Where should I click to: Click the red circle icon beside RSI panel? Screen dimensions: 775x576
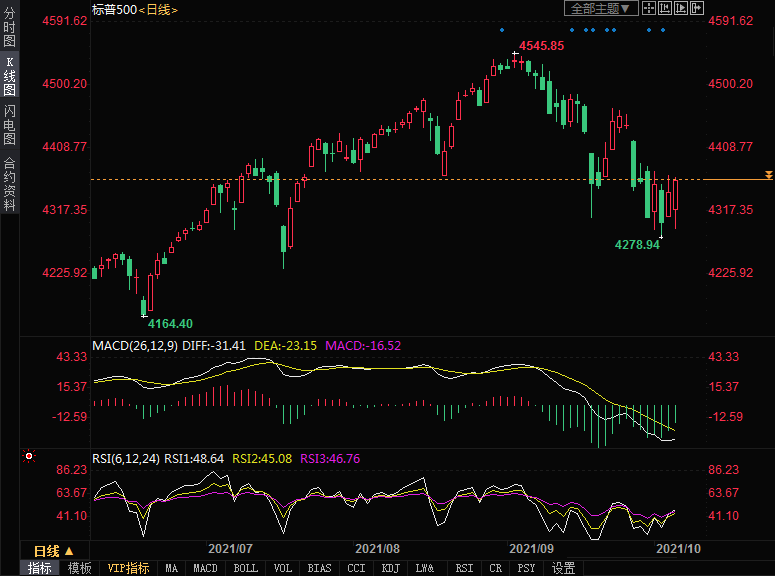coord(29,457)
